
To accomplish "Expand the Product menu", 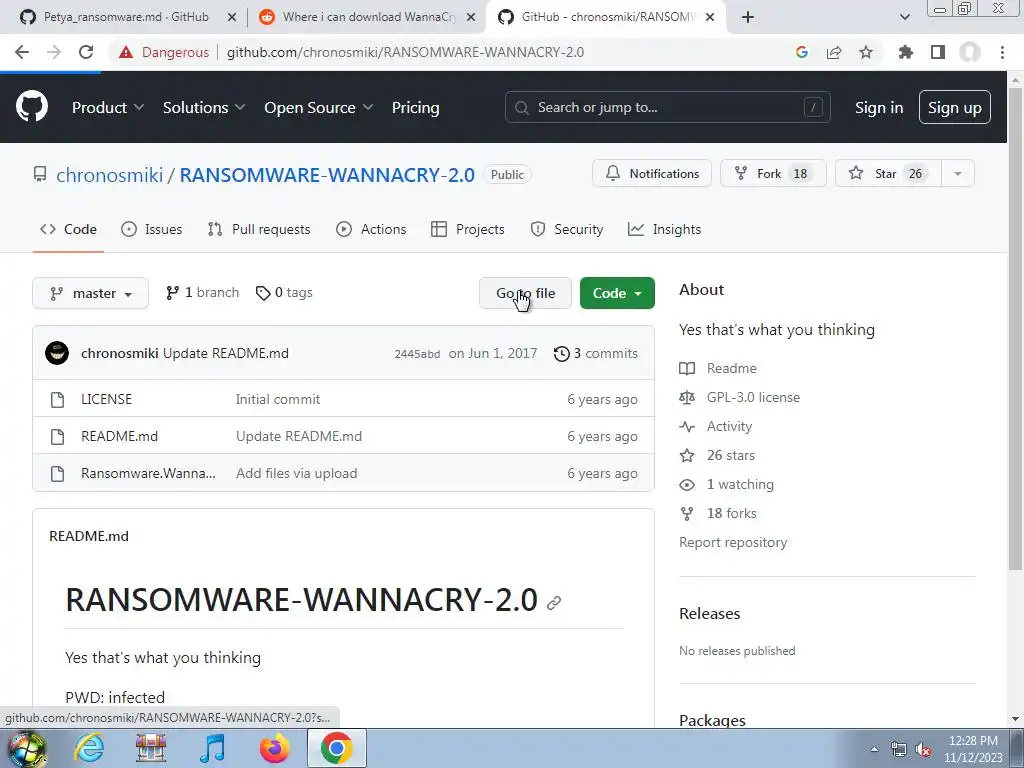I will coord(108,108).
